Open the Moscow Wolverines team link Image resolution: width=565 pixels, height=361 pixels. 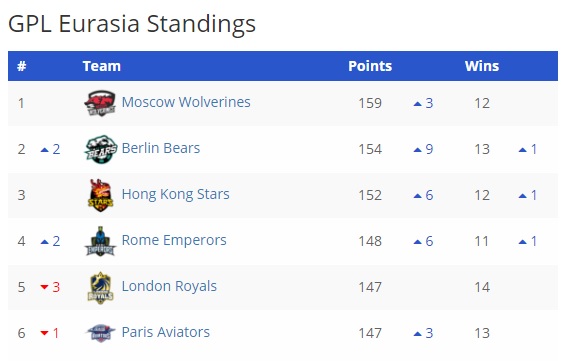click(x=186, y=102)
